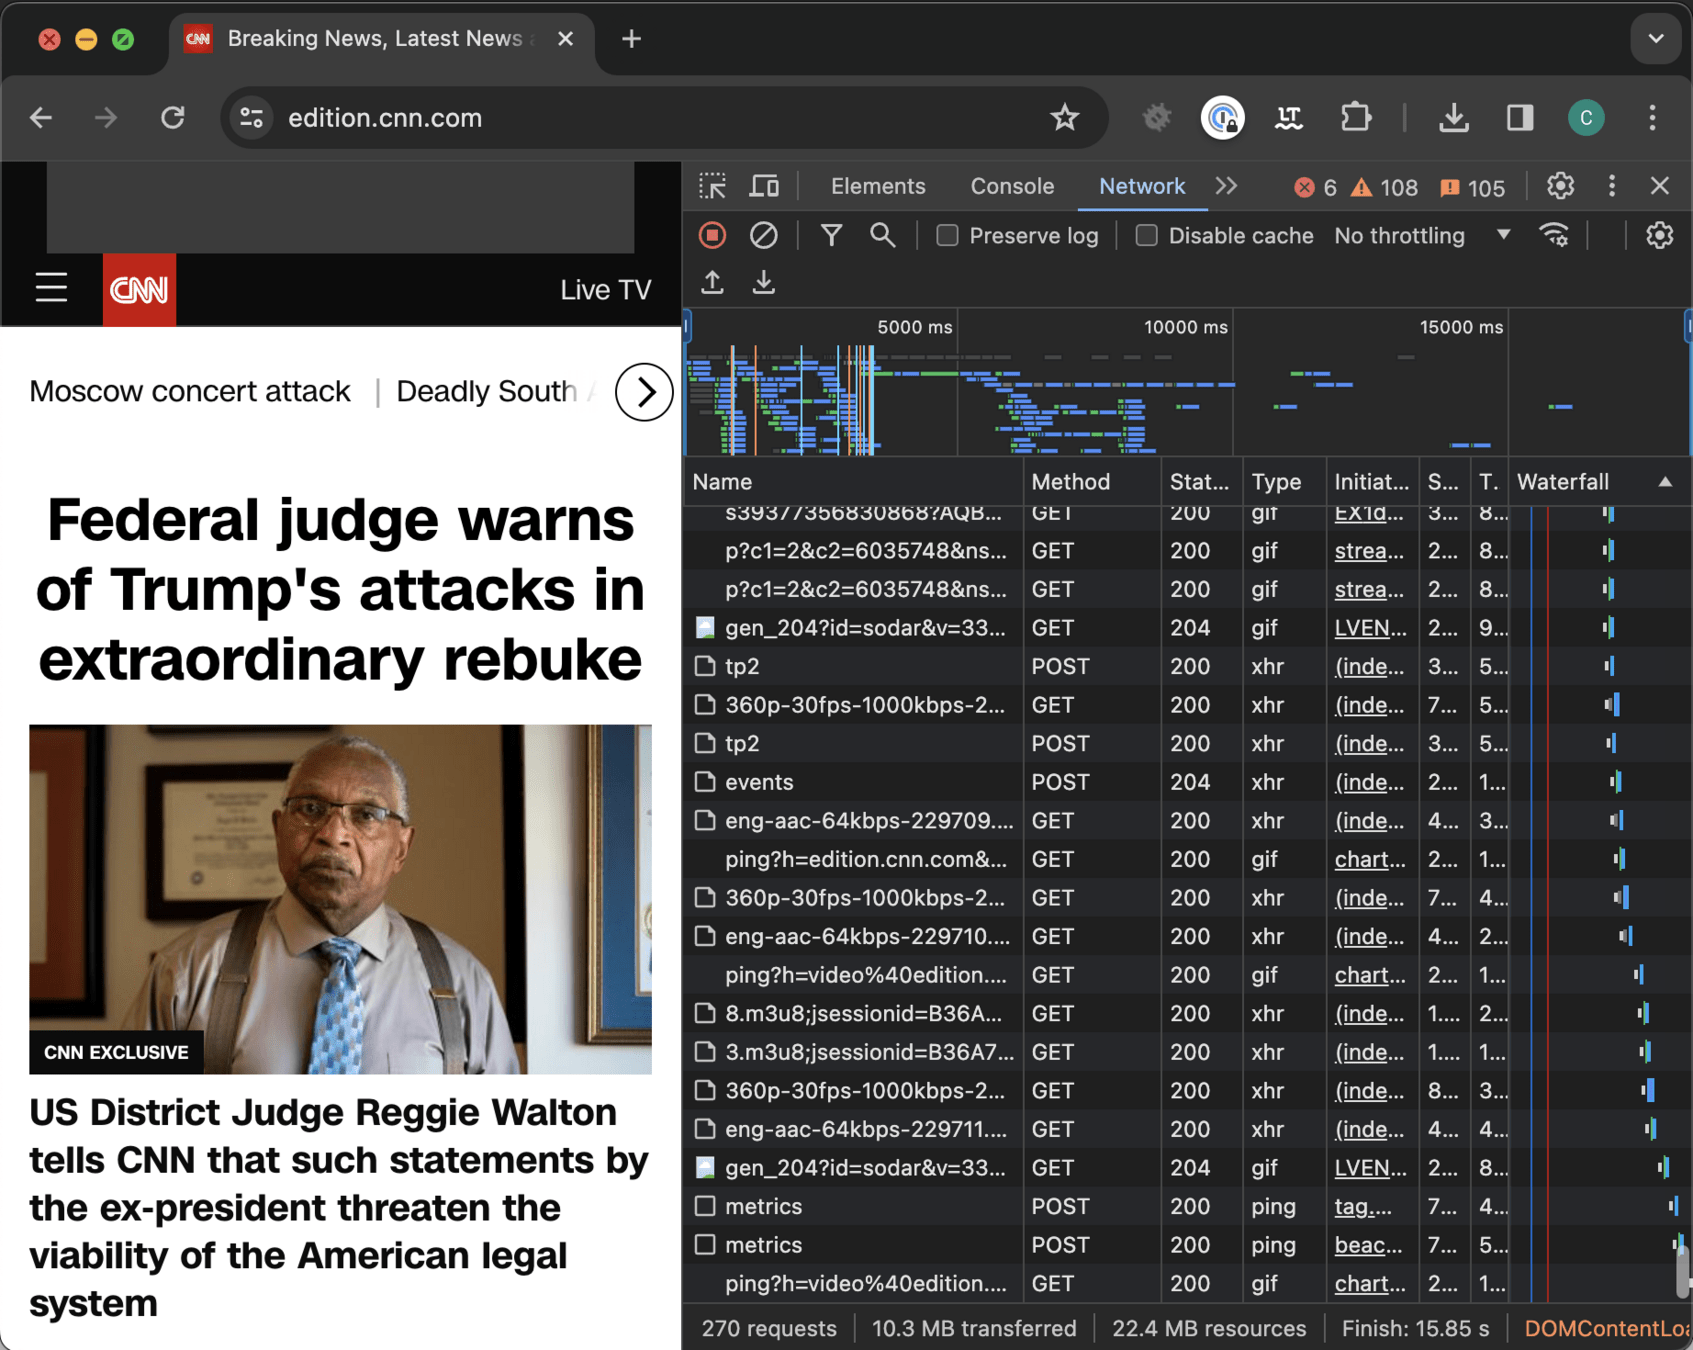The image size is (1693, 1350).
Task: Open DevTools settings gear
Action: pyautogui.click(x=1560, y=186)
